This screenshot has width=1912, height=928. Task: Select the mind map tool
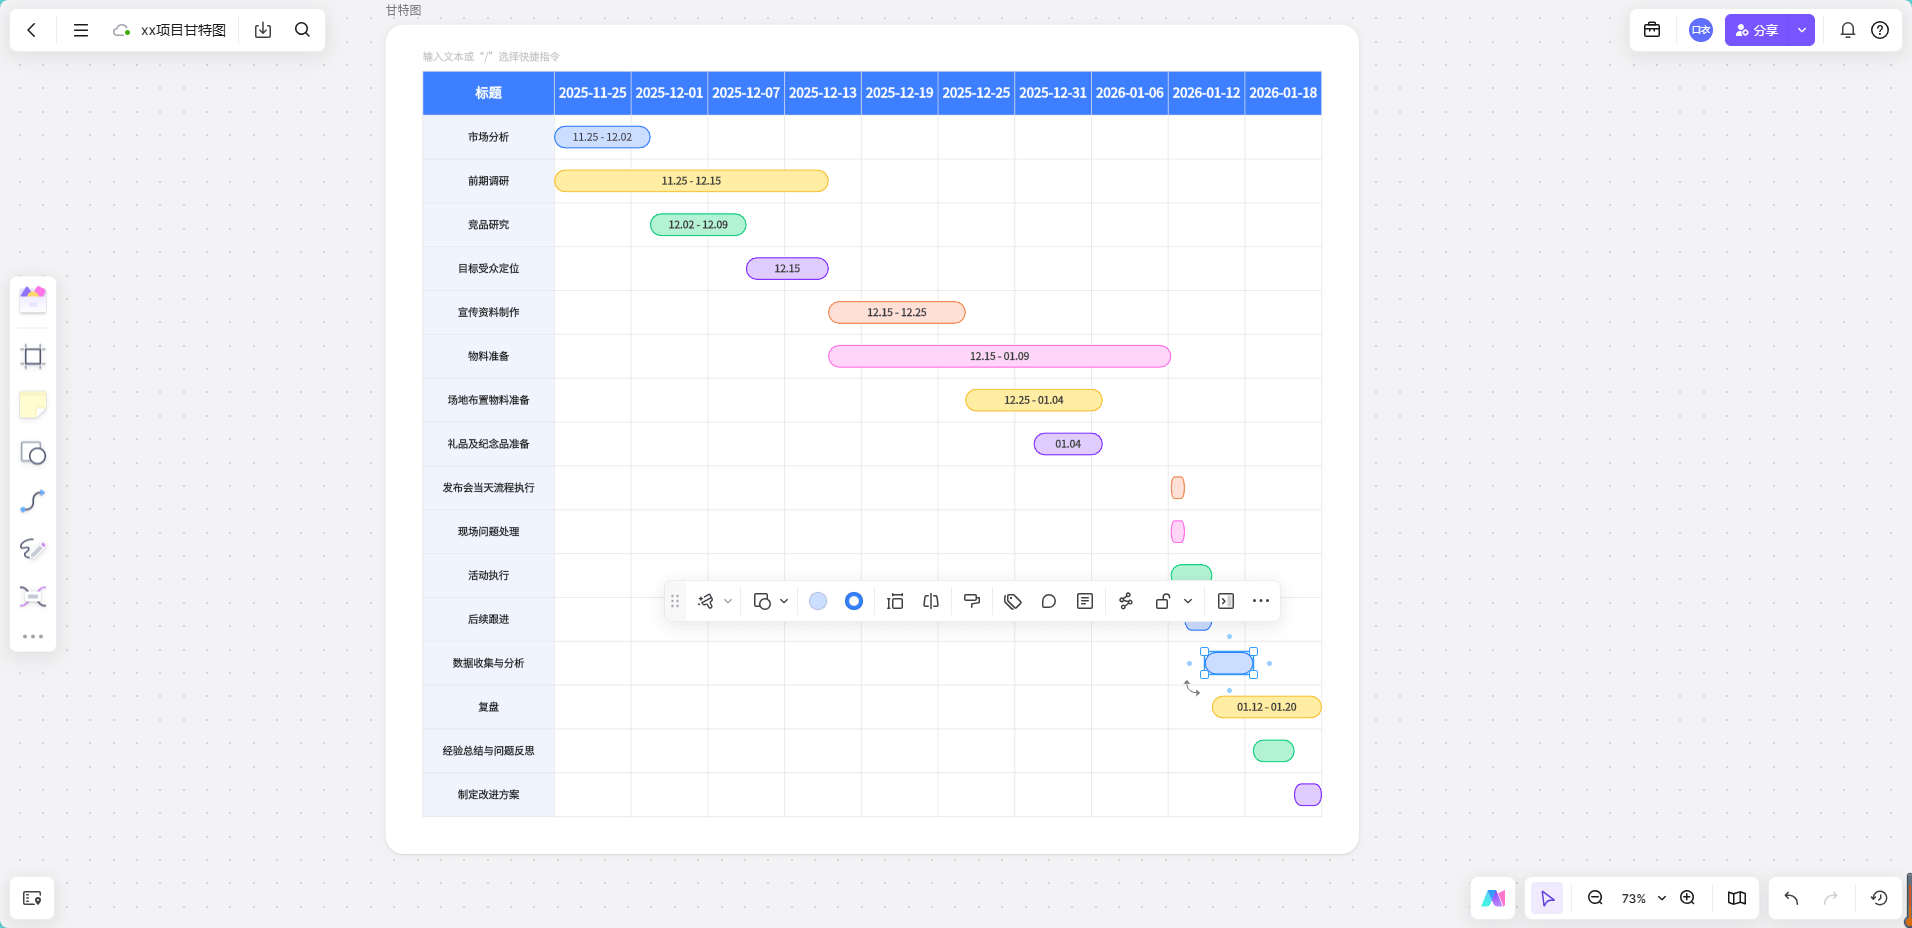(x=33, y=597)
